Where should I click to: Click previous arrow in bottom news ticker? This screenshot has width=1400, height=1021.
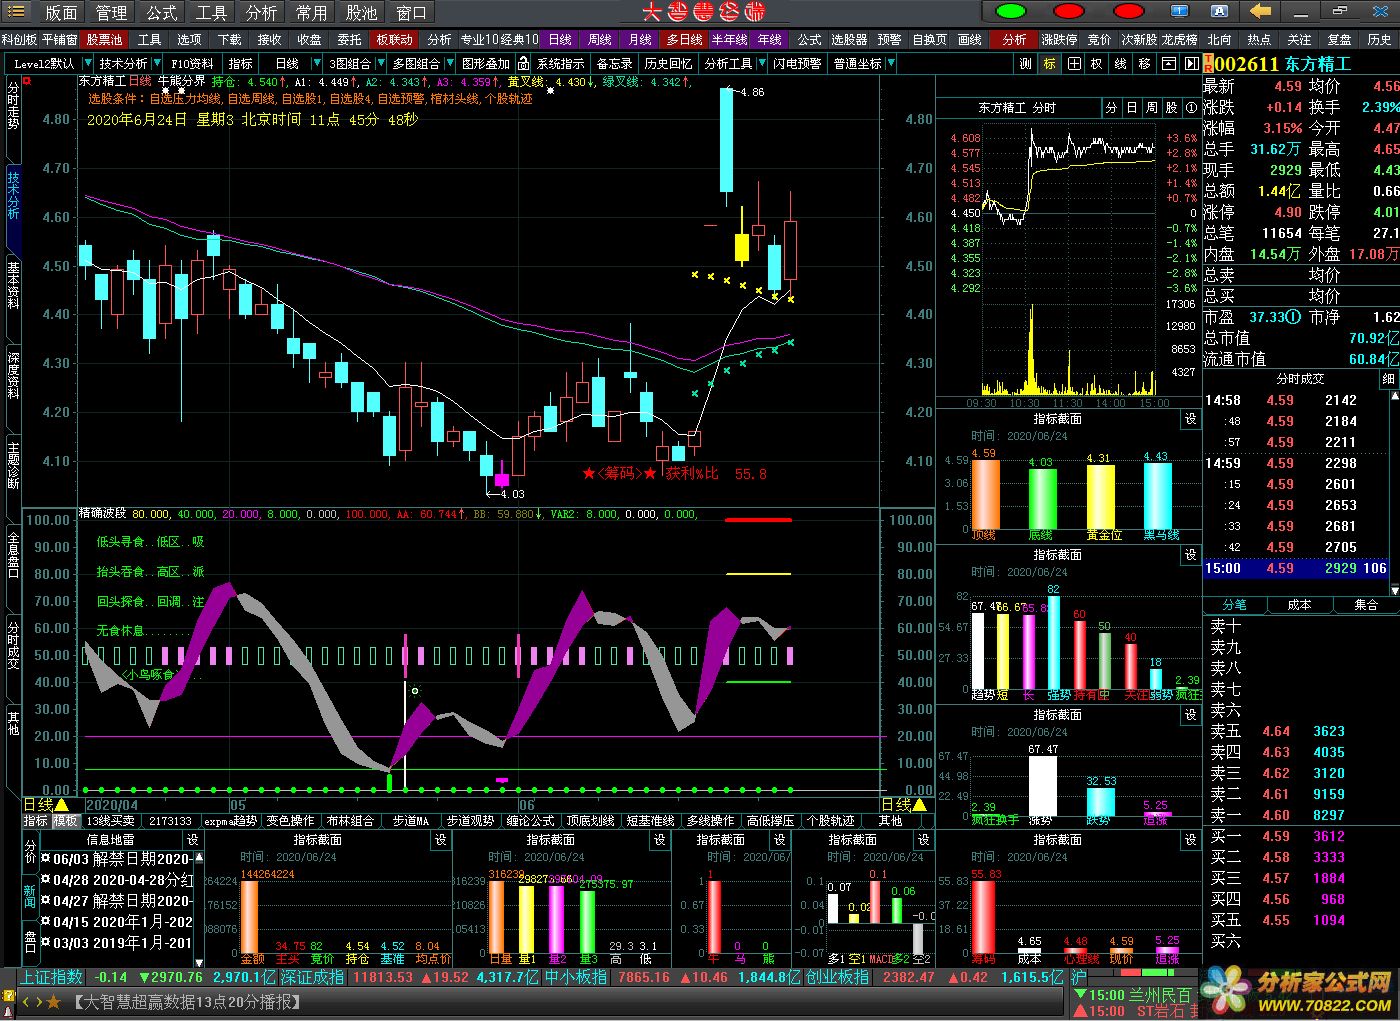pyautogui.click(x=25, y=1001)
